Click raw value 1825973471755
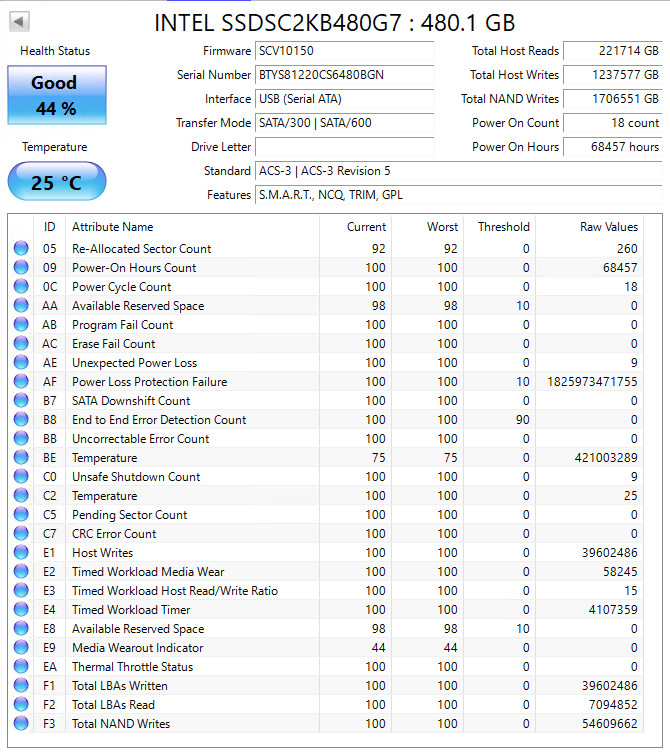This screenshot has width=670, height=756. pos(592,381)
